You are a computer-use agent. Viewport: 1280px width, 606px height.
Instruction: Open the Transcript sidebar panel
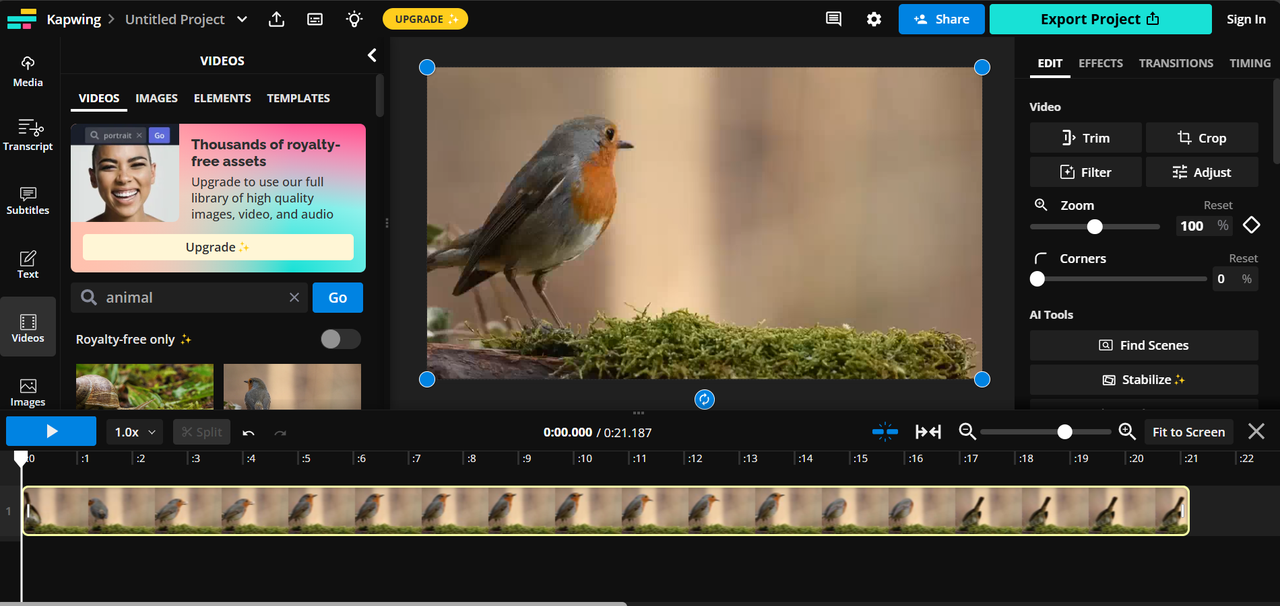click(28, 135)
